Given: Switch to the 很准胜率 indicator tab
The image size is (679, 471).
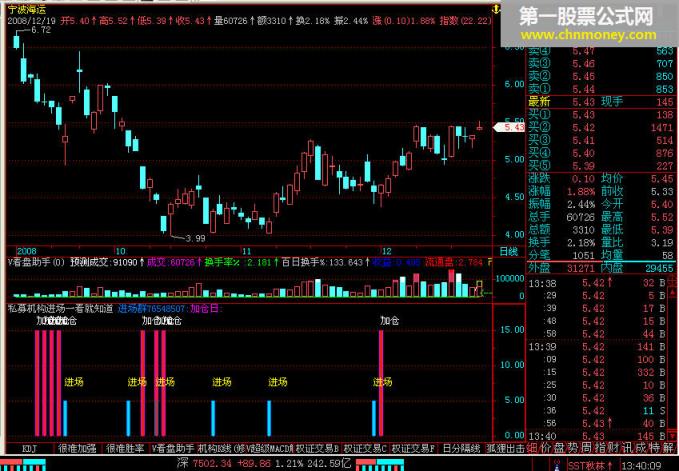Looking at the screenshot, I should 125,448.
